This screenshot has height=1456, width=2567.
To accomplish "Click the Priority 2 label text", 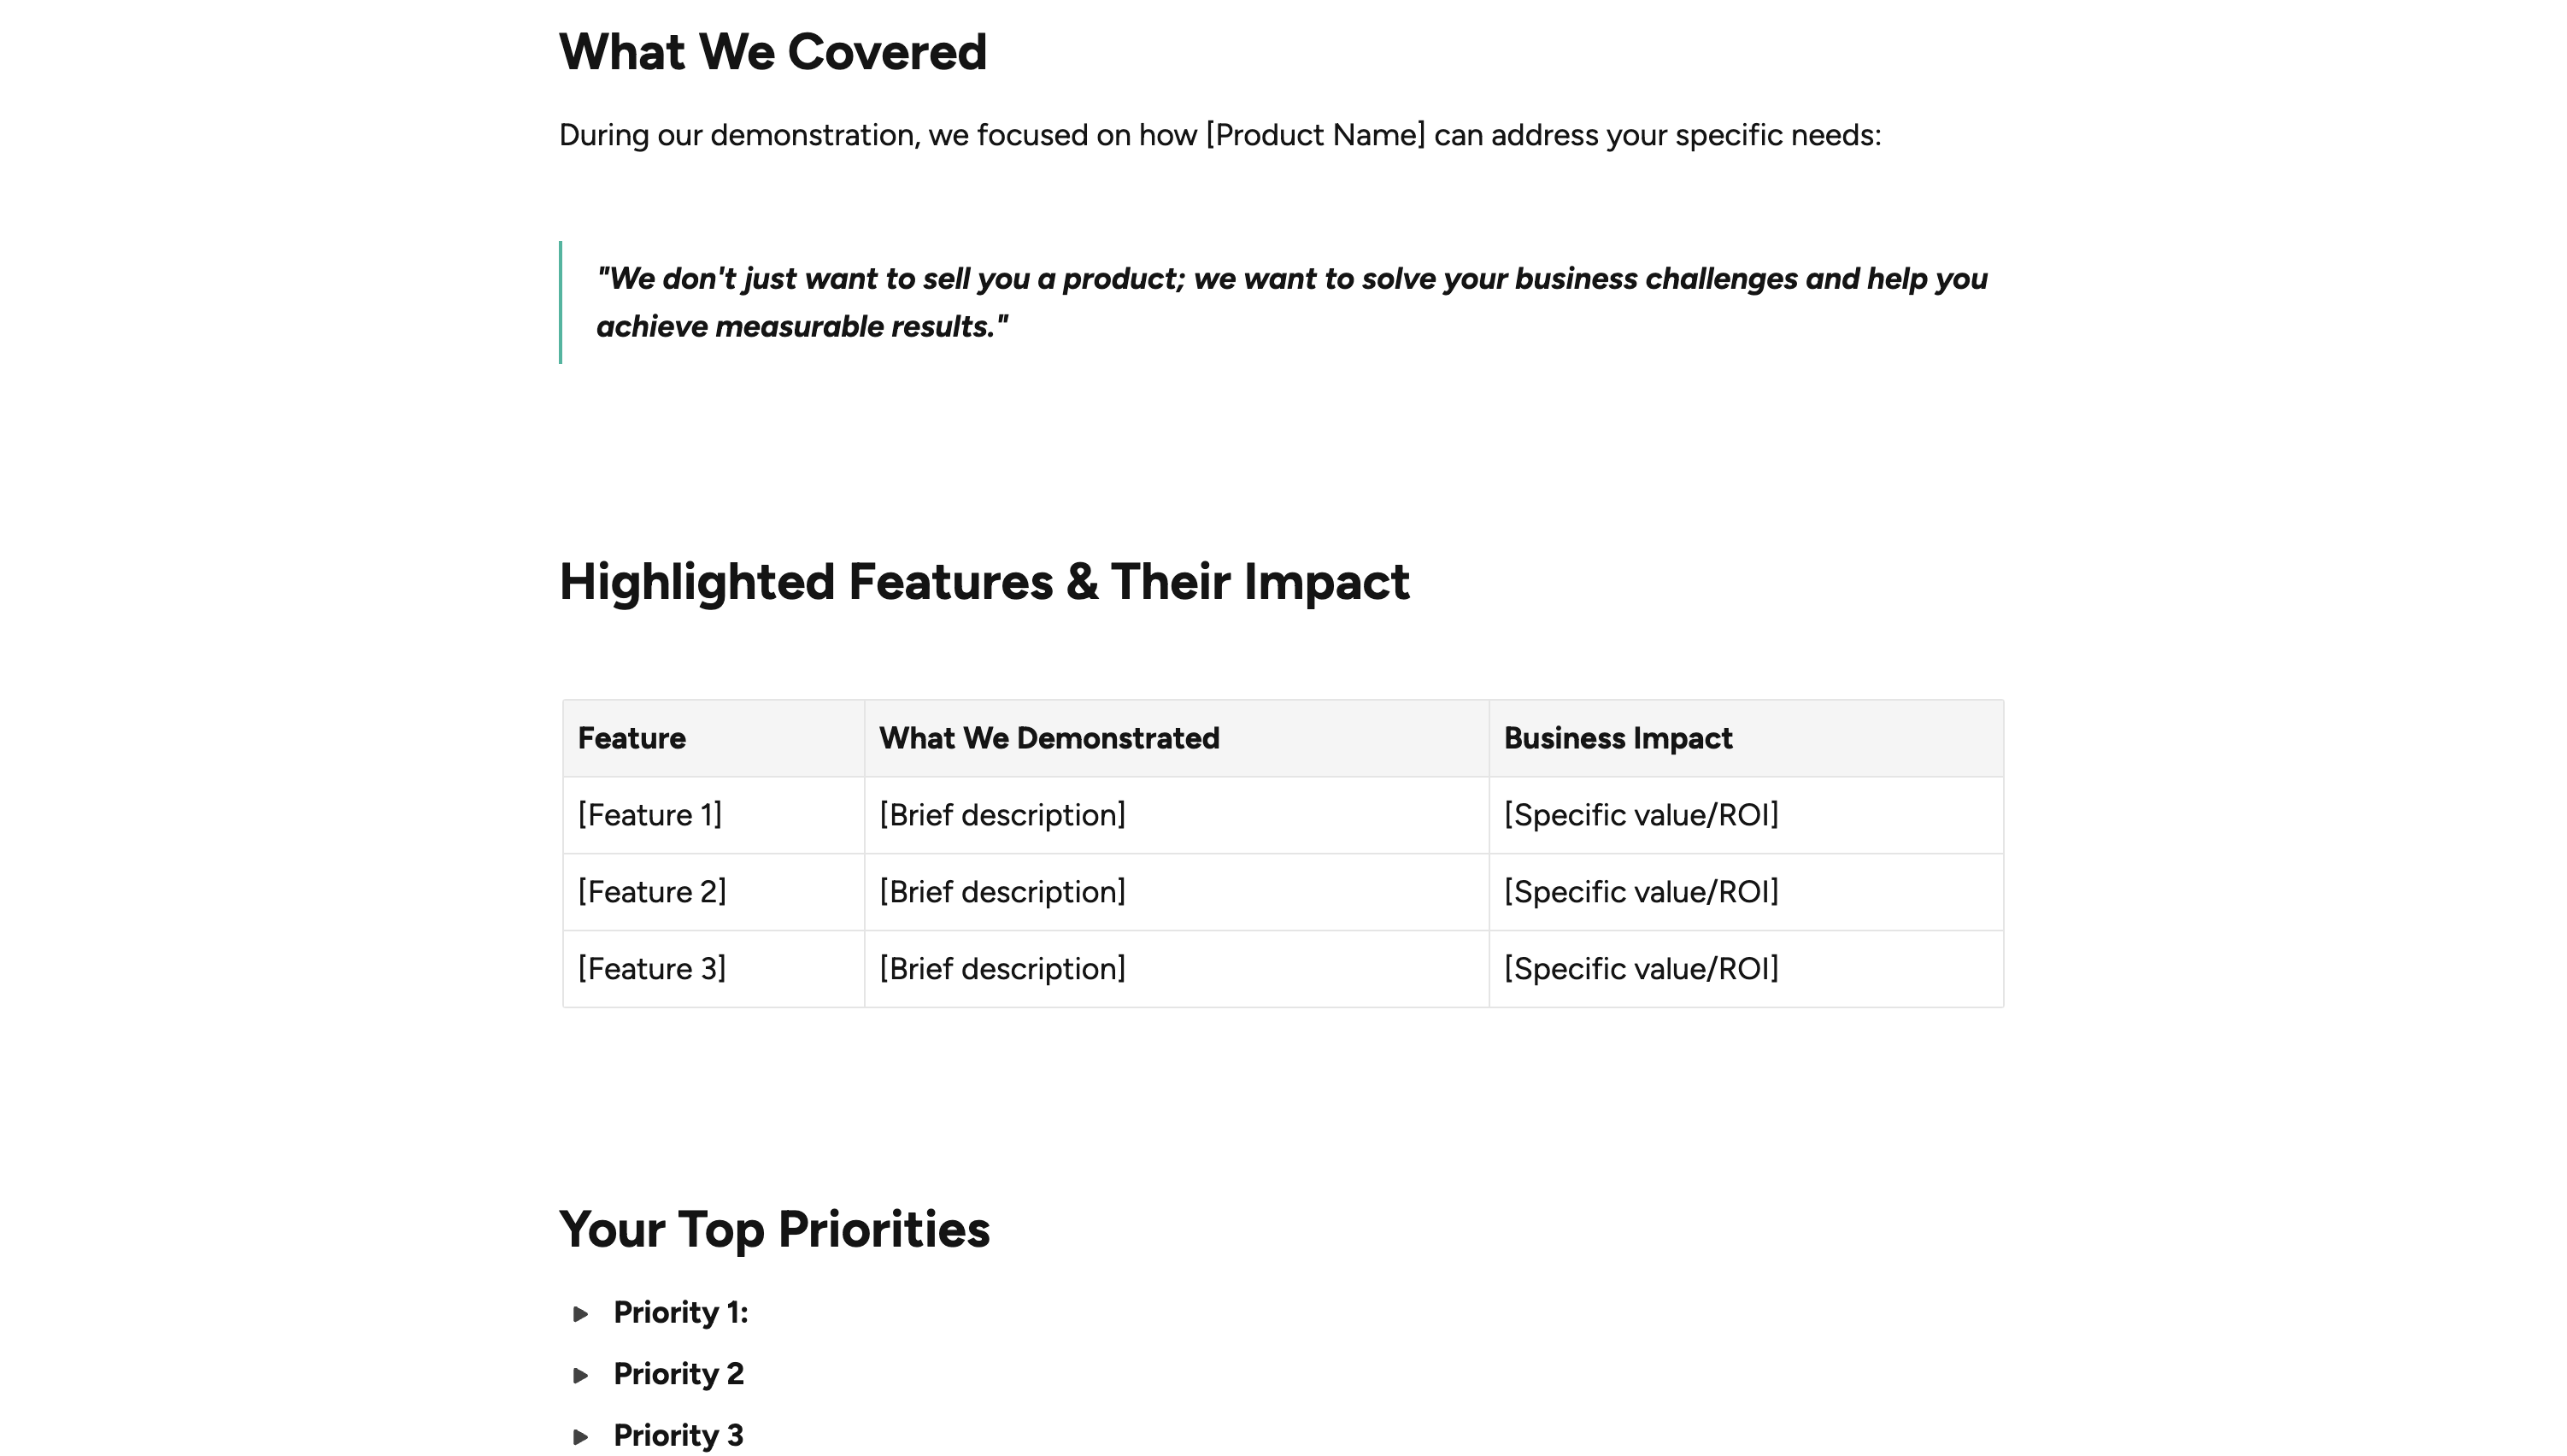I will coord(679,1374).
